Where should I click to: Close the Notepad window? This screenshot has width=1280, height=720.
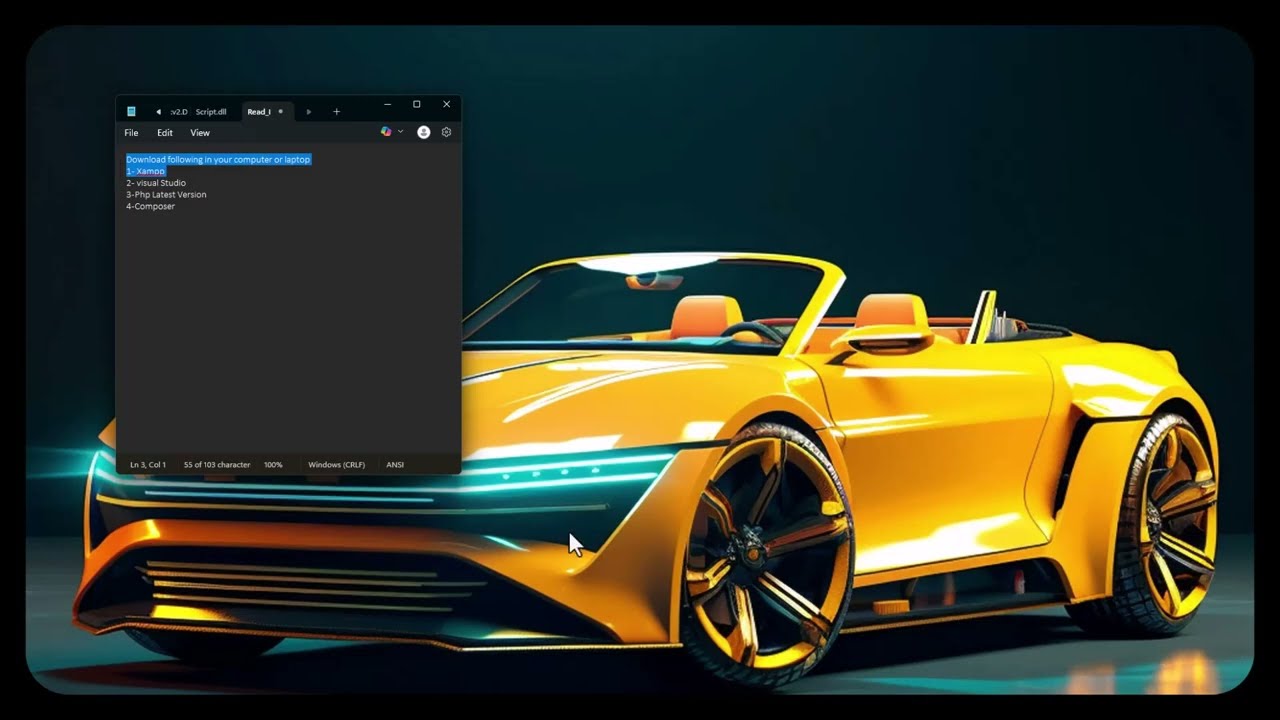click(x=446, y=104)
